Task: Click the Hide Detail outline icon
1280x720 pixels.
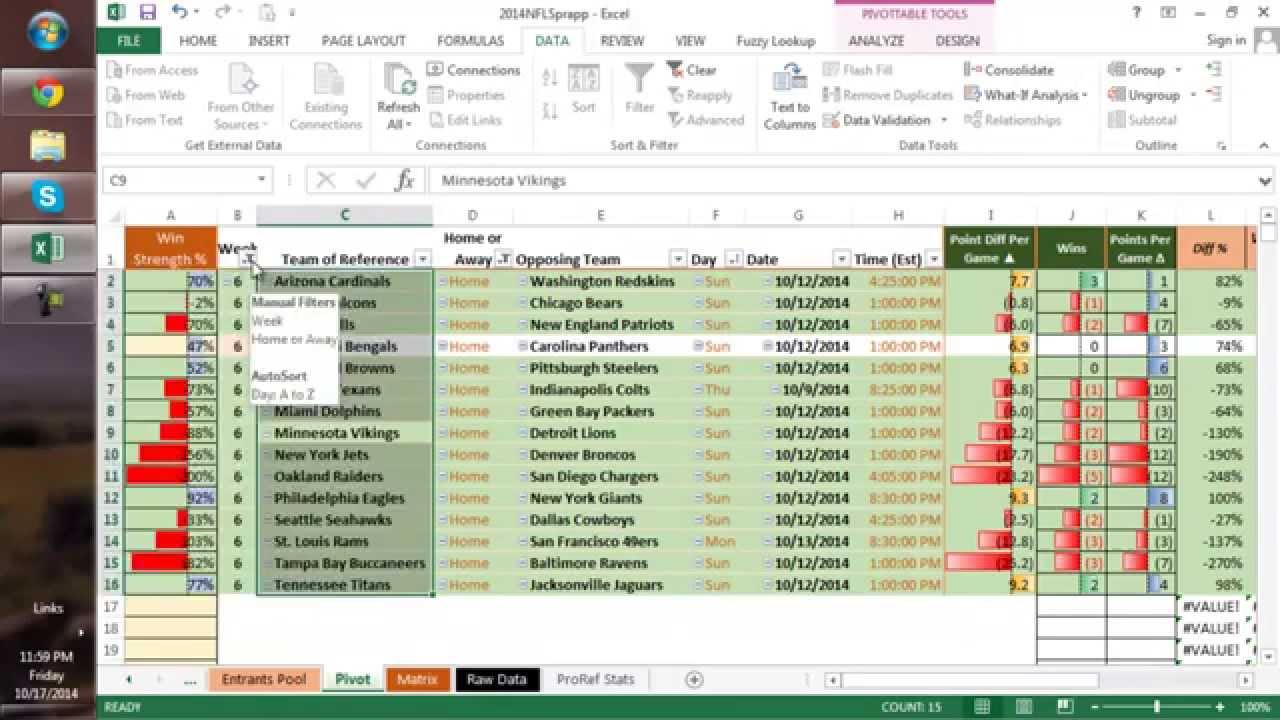Action: click(x=1214, y=94)
